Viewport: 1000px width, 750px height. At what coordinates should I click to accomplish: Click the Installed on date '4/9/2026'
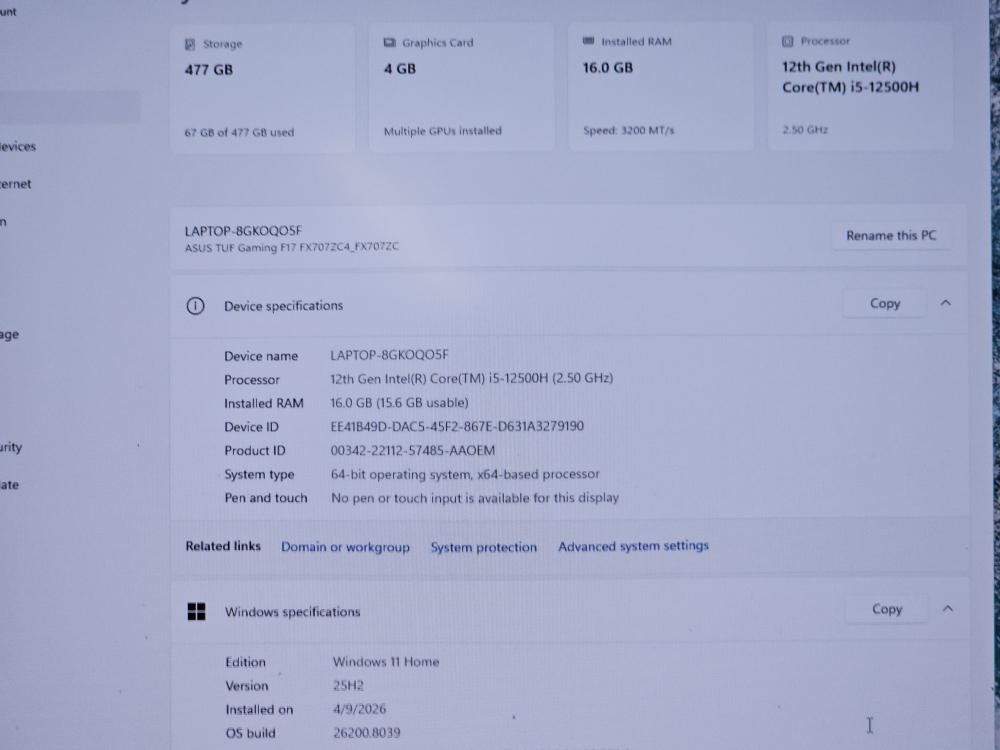[359, 709]
